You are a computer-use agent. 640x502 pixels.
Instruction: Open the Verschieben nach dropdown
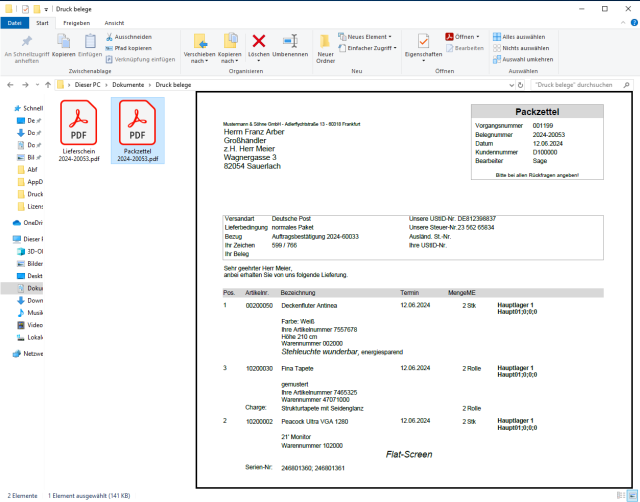pyautogui.click(x=200, y=62)
